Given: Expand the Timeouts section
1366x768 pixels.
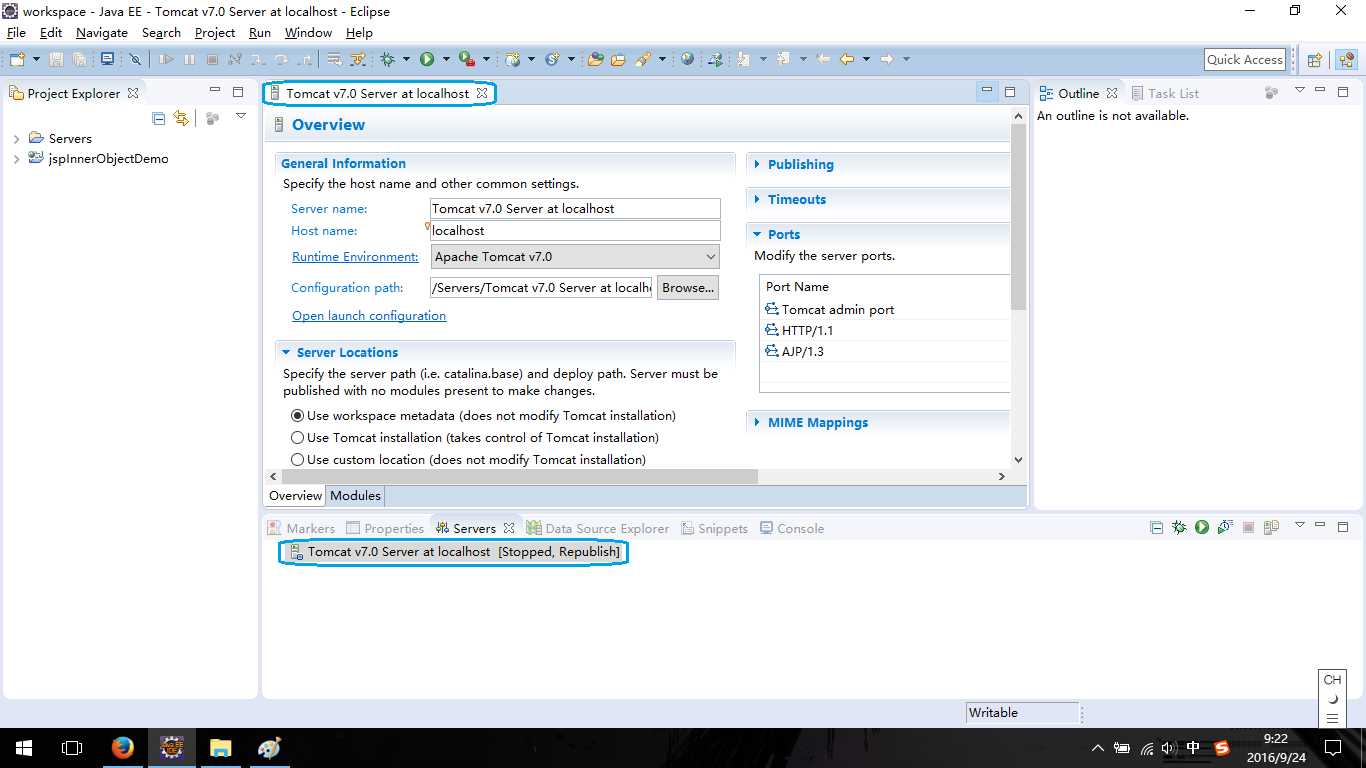Looking at the screenshot, I should point(757,199).
